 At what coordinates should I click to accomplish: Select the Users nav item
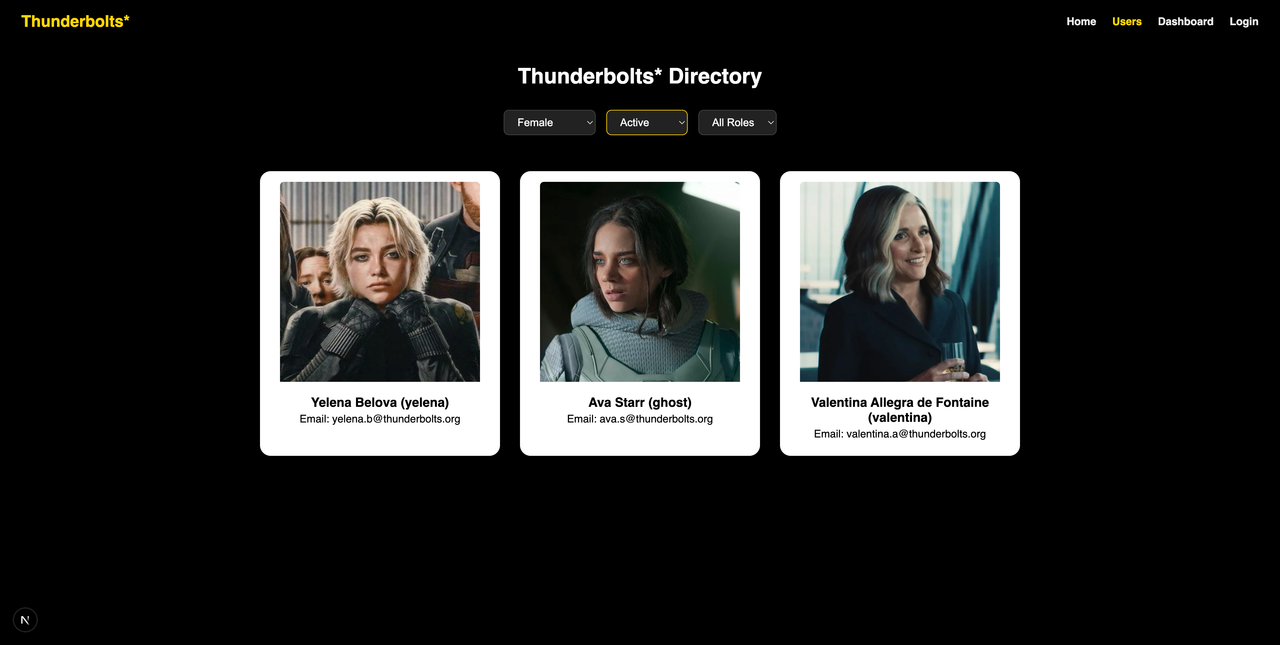tap(1127, 21)
